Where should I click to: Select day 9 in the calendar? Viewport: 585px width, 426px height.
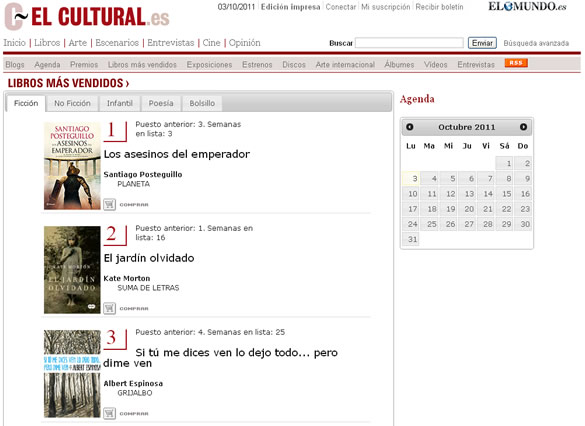coord(523,179)
